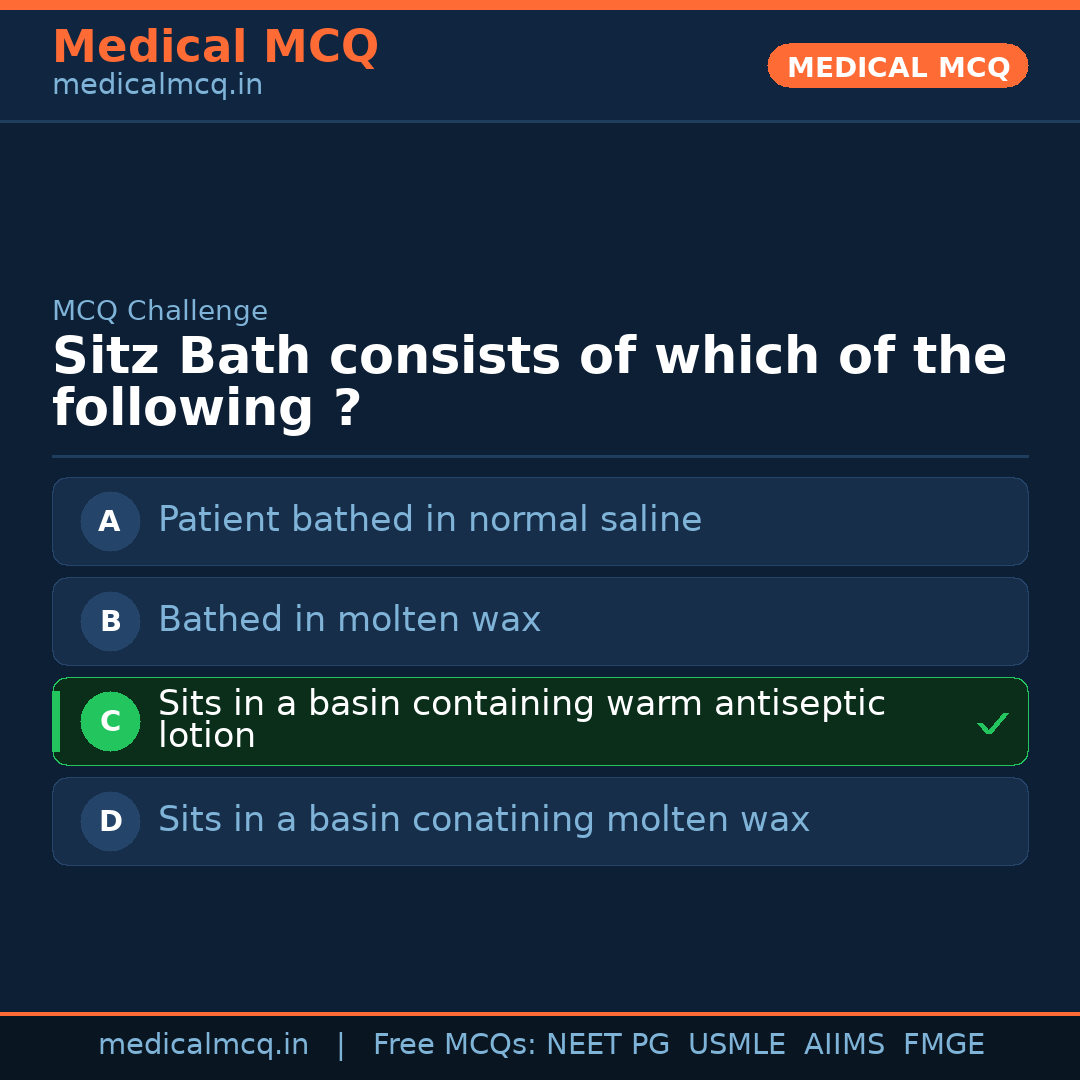This screenshot has height=1080, width=1080.
Task: Click the orange MEDICAL MCQ badge
Action: click(897, 66)
